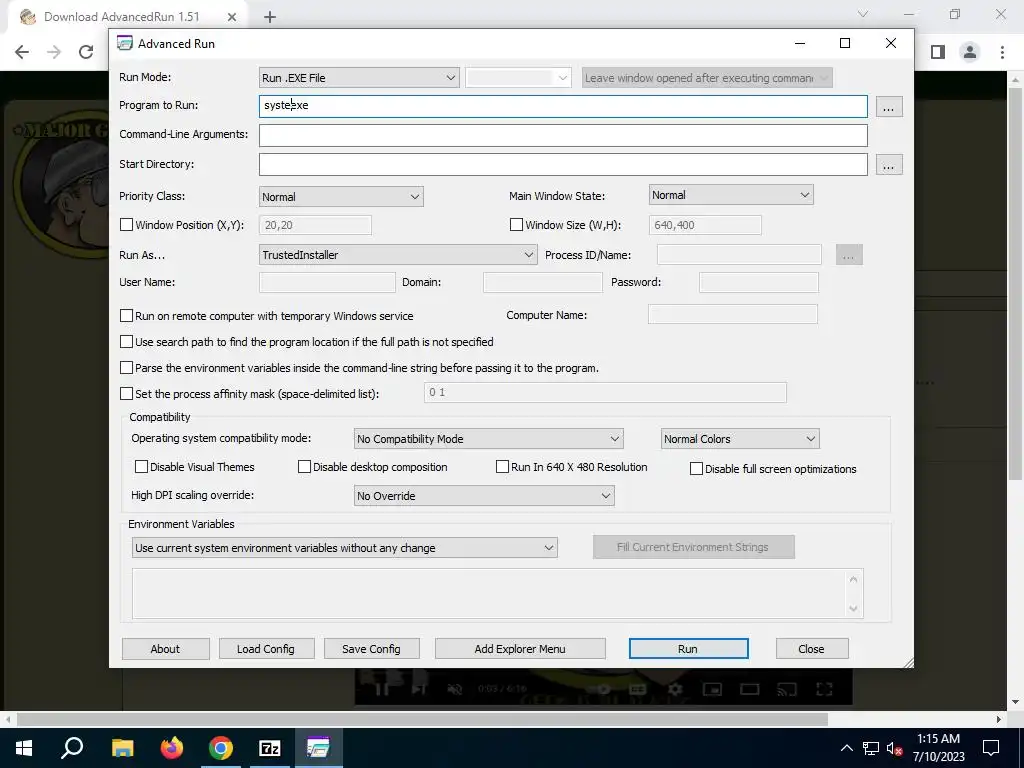Screen dimensions: 1024x768
Task: Click the browser horizontal scrollbar
Action: pos(422,719)
